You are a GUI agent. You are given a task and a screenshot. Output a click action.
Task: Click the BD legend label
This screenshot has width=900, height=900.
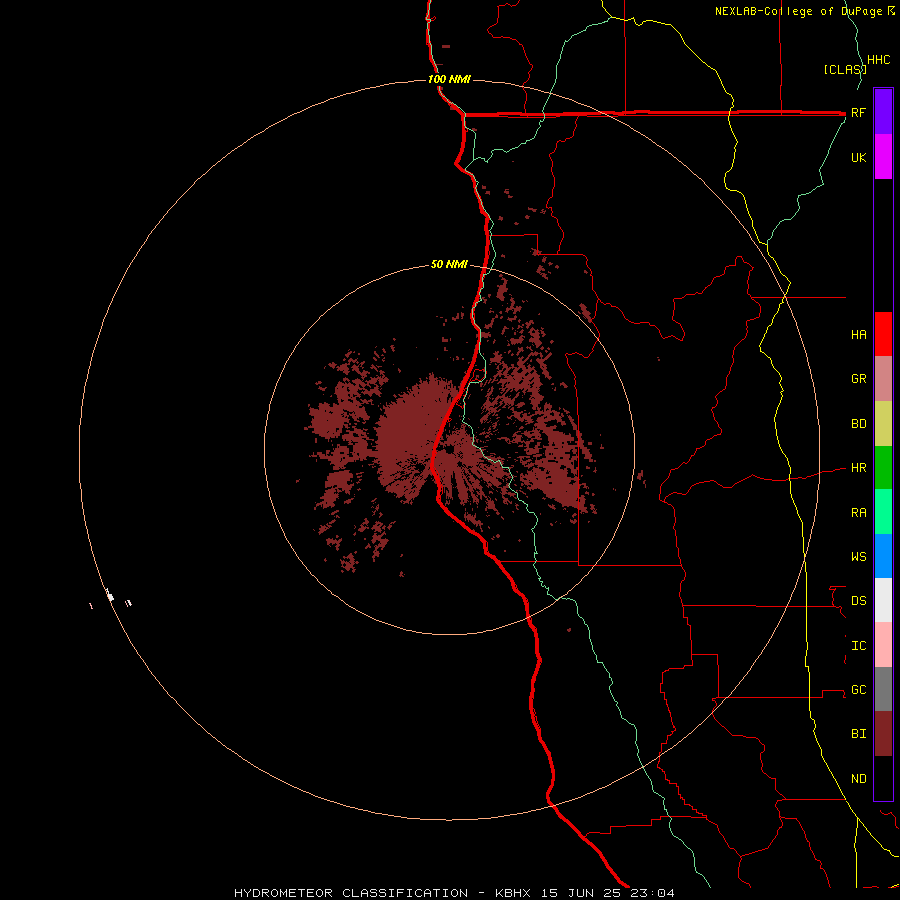pos(858,424)
